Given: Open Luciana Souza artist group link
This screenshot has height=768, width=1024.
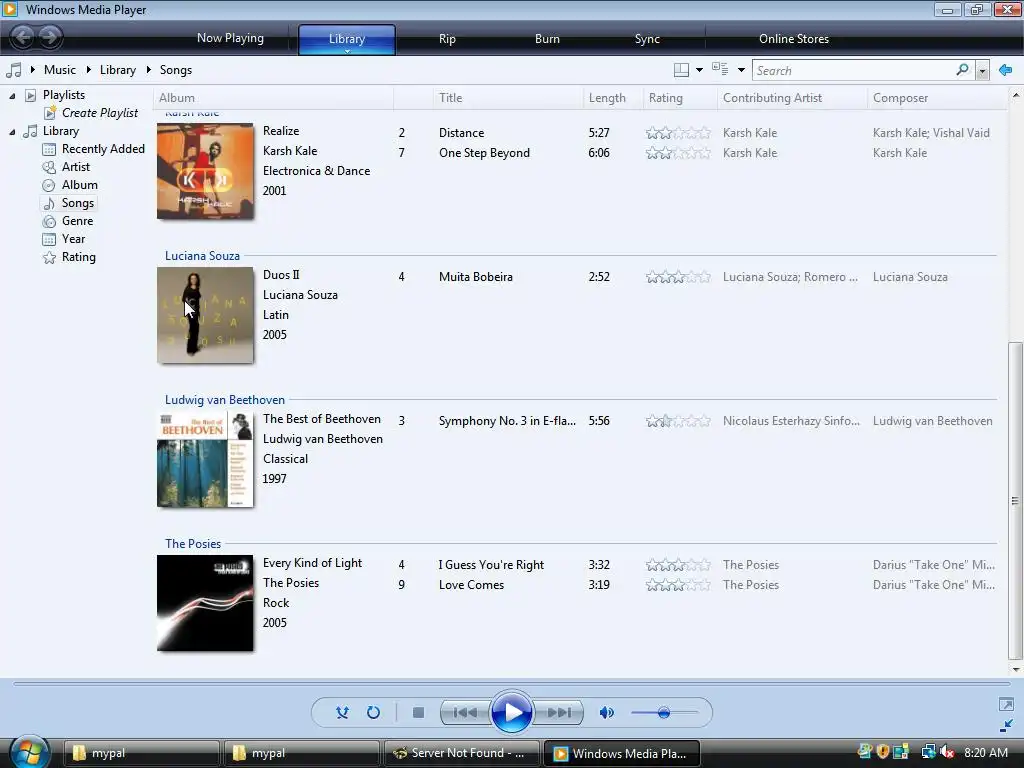Looking at the screenshot, I should tap(202, 256).
